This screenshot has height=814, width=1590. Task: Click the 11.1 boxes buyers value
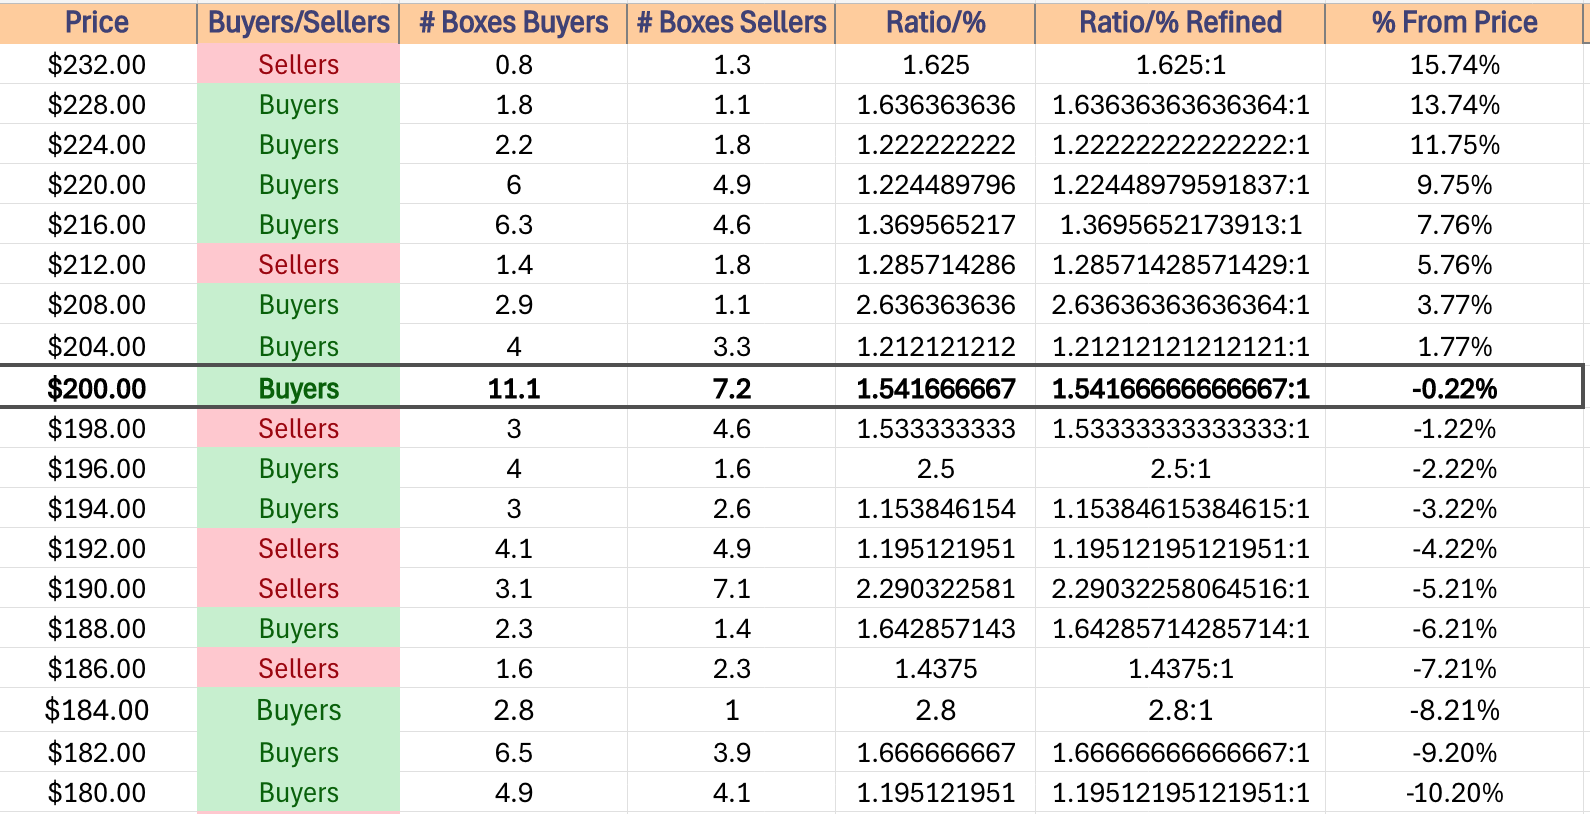(513, 388)
